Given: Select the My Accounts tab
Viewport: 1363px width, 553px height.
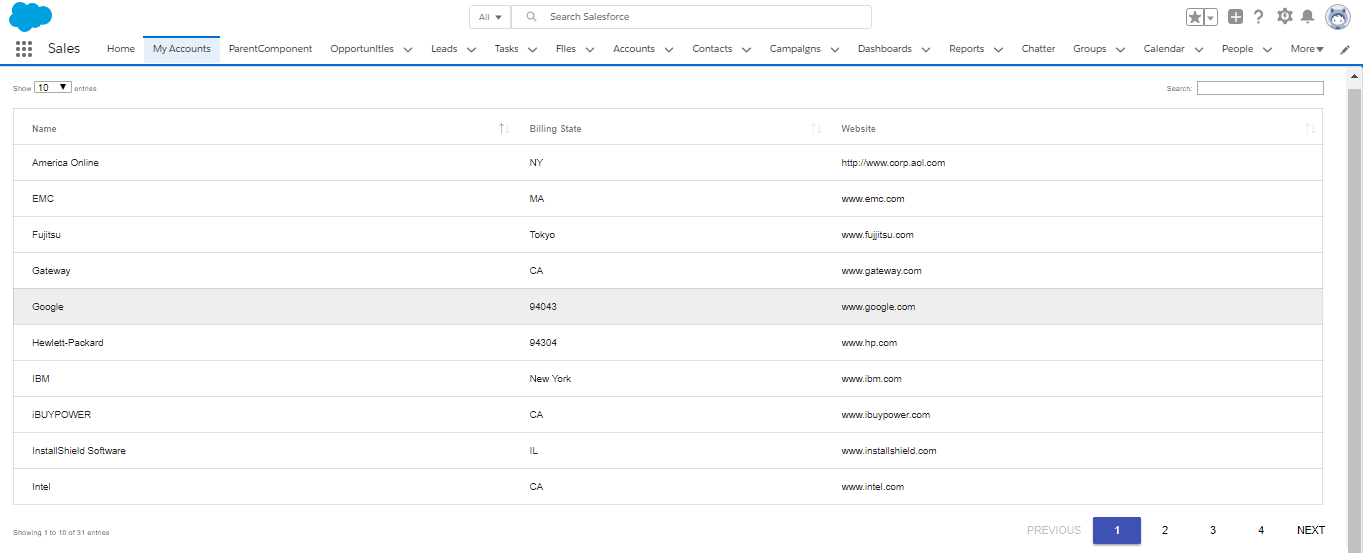Looking at the screenshot, I should click(182, 49).
